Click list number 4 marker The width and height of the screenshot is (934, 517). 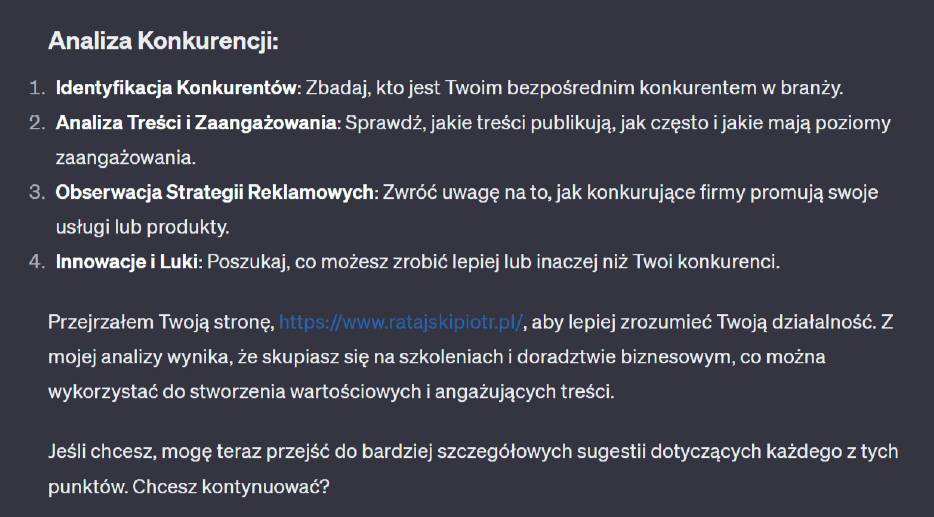[x=36, y=262]
